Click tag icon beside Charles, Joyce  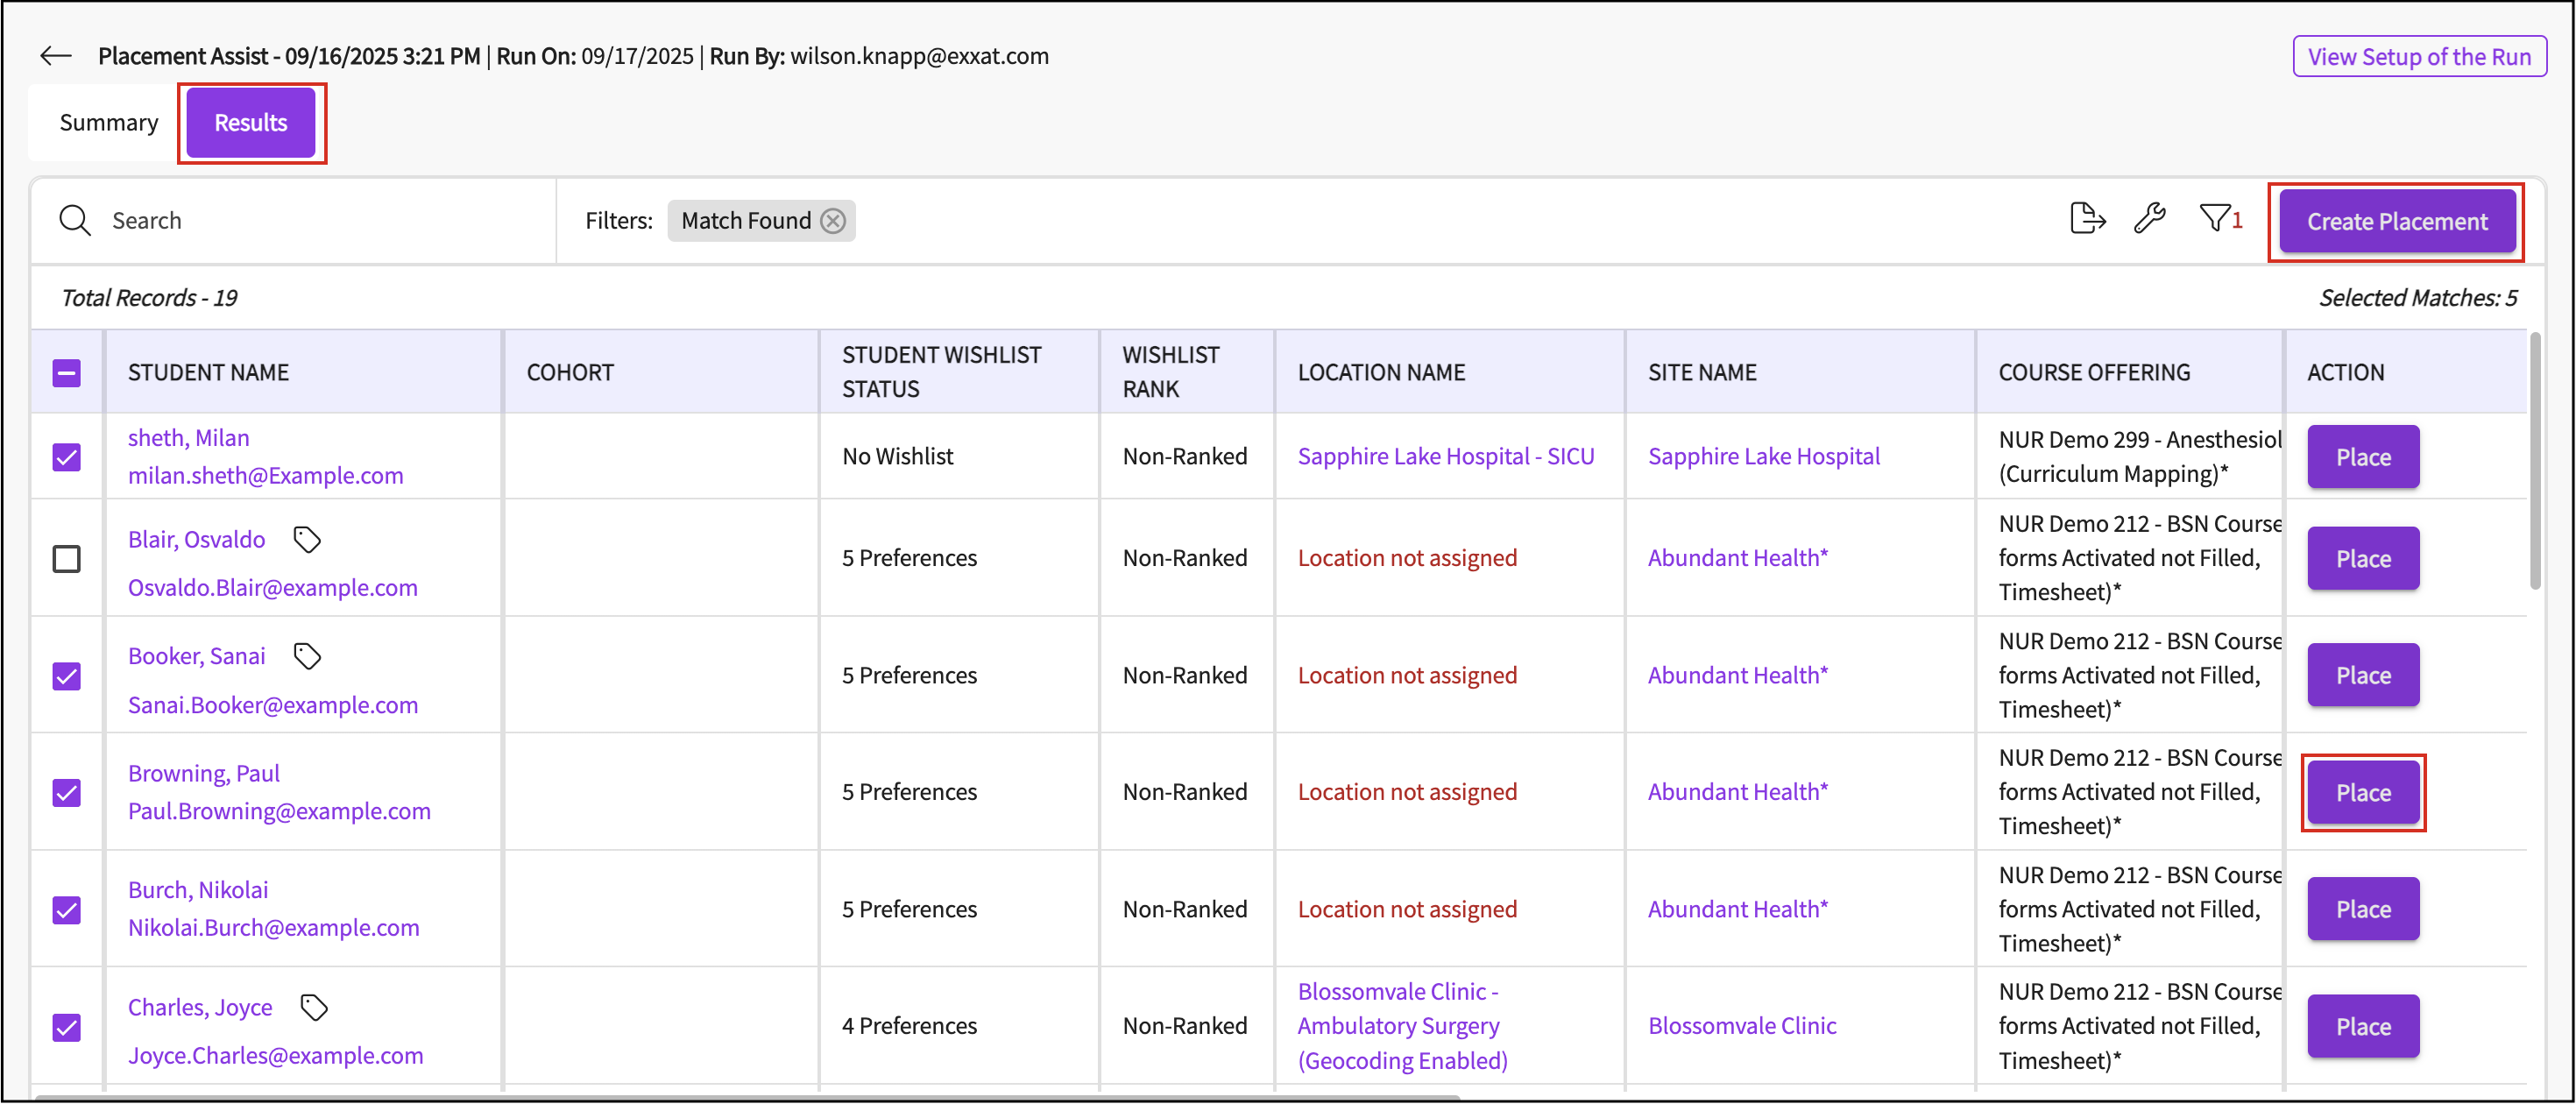tap(314, 1007)
